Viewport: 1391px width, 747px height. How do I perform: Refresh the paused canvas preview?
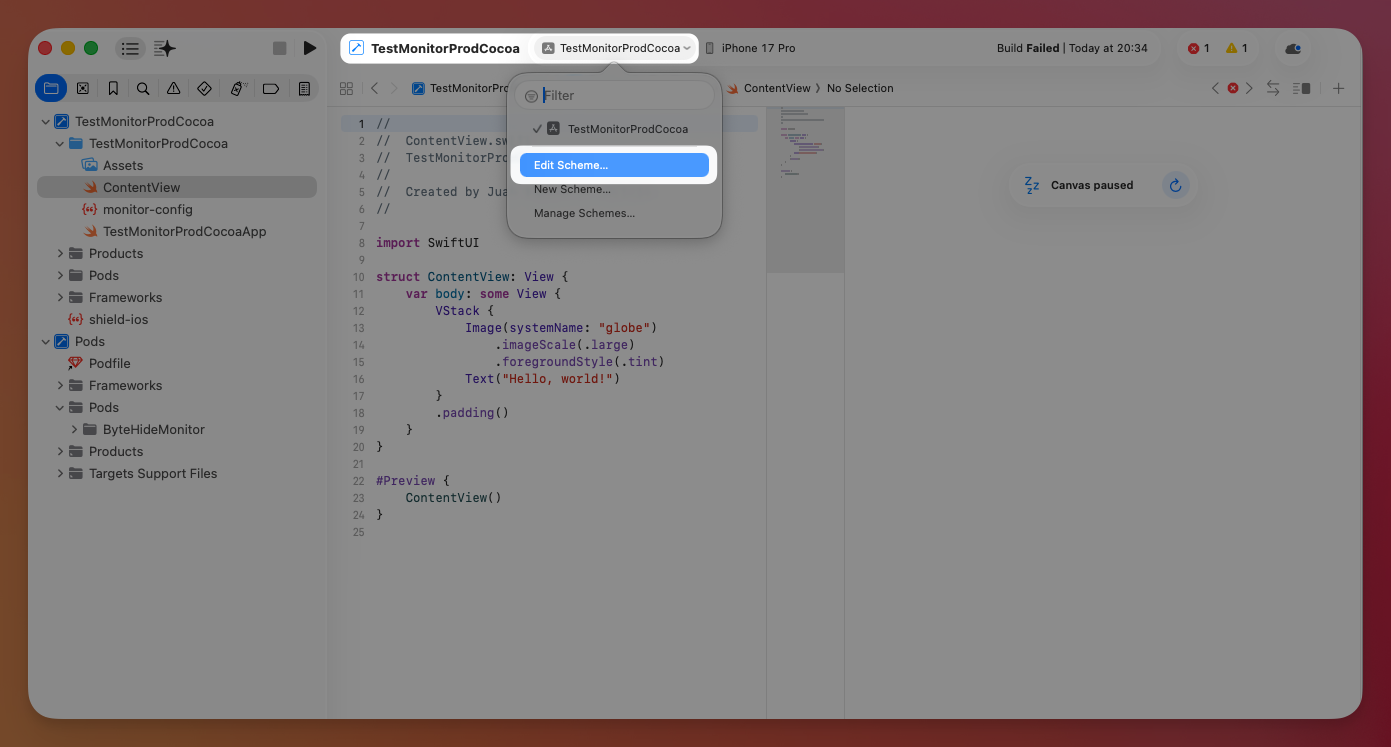pos(1175,185)
